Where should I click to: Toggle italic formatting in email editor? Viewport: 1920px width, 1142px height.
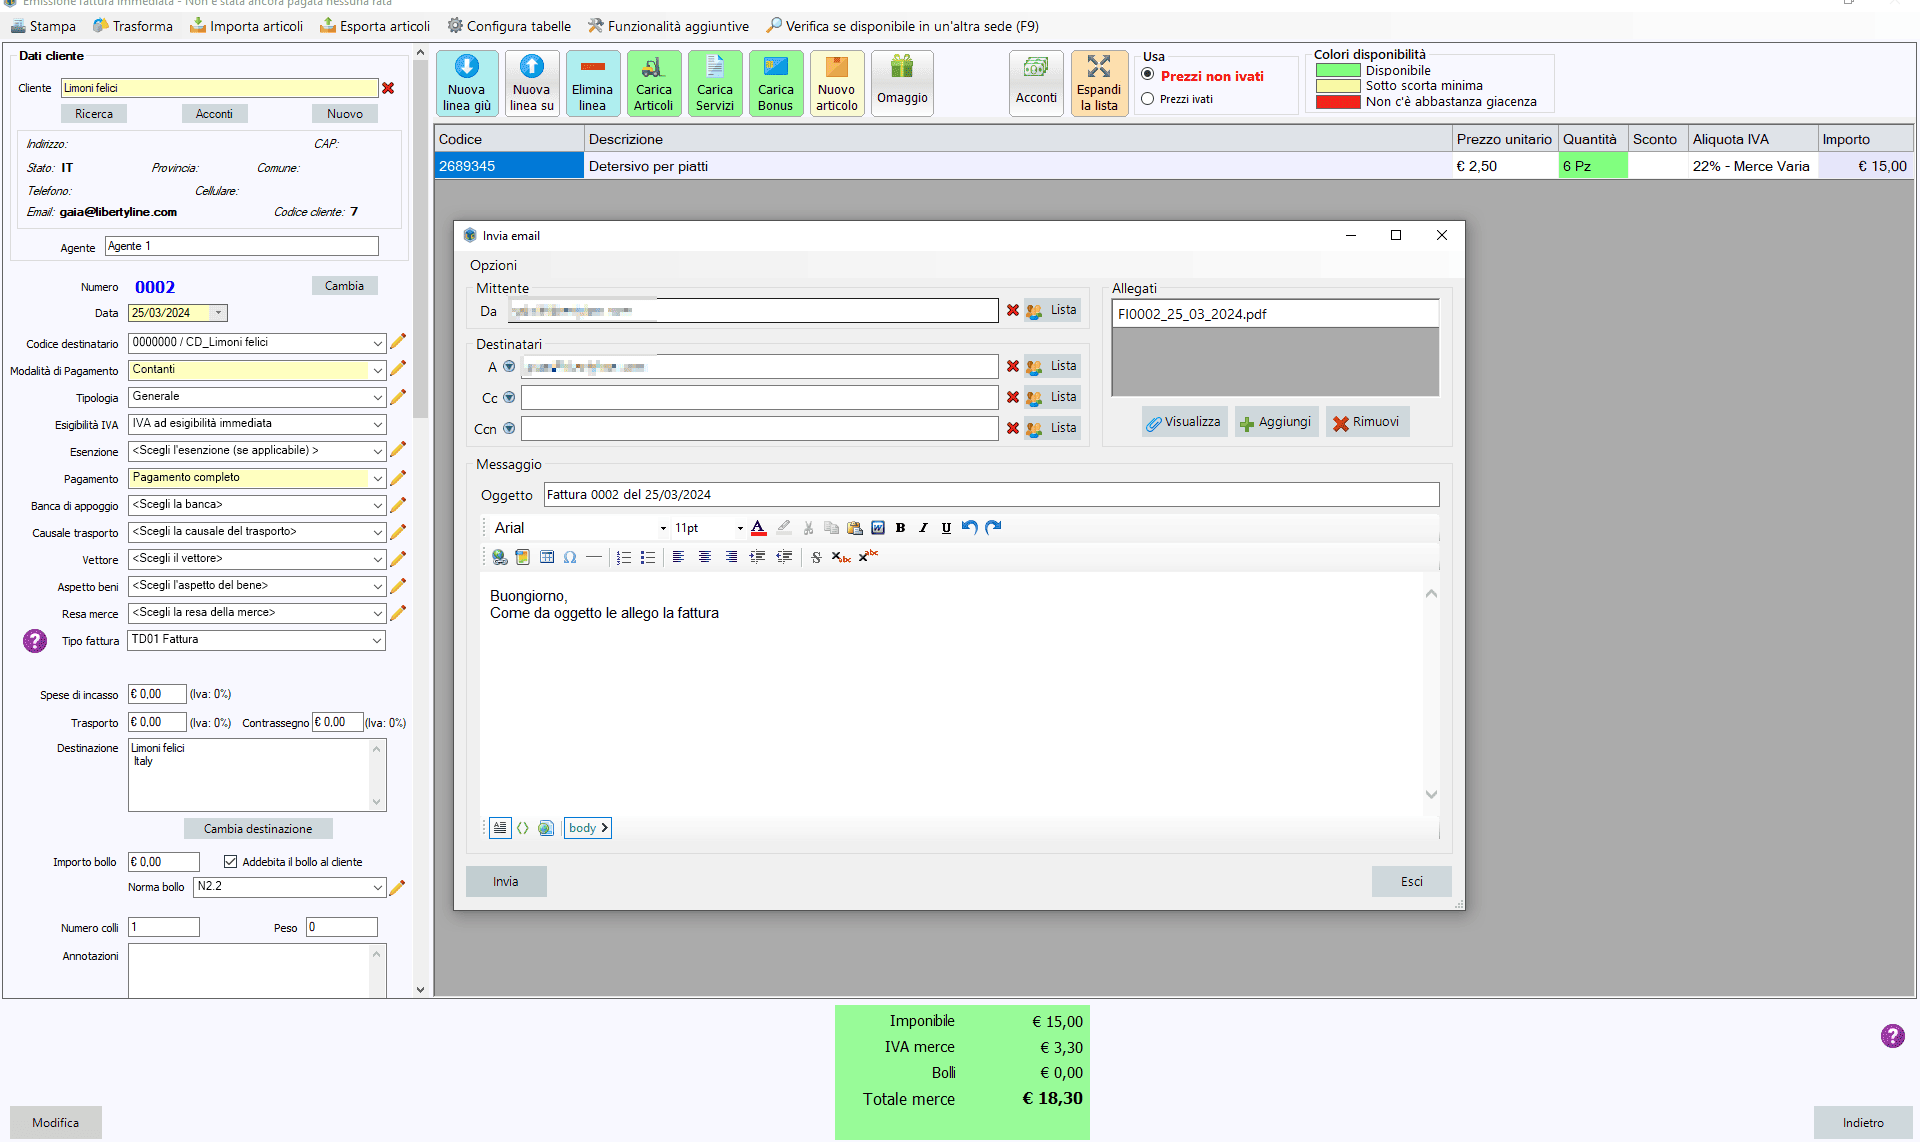click(923, 528)
